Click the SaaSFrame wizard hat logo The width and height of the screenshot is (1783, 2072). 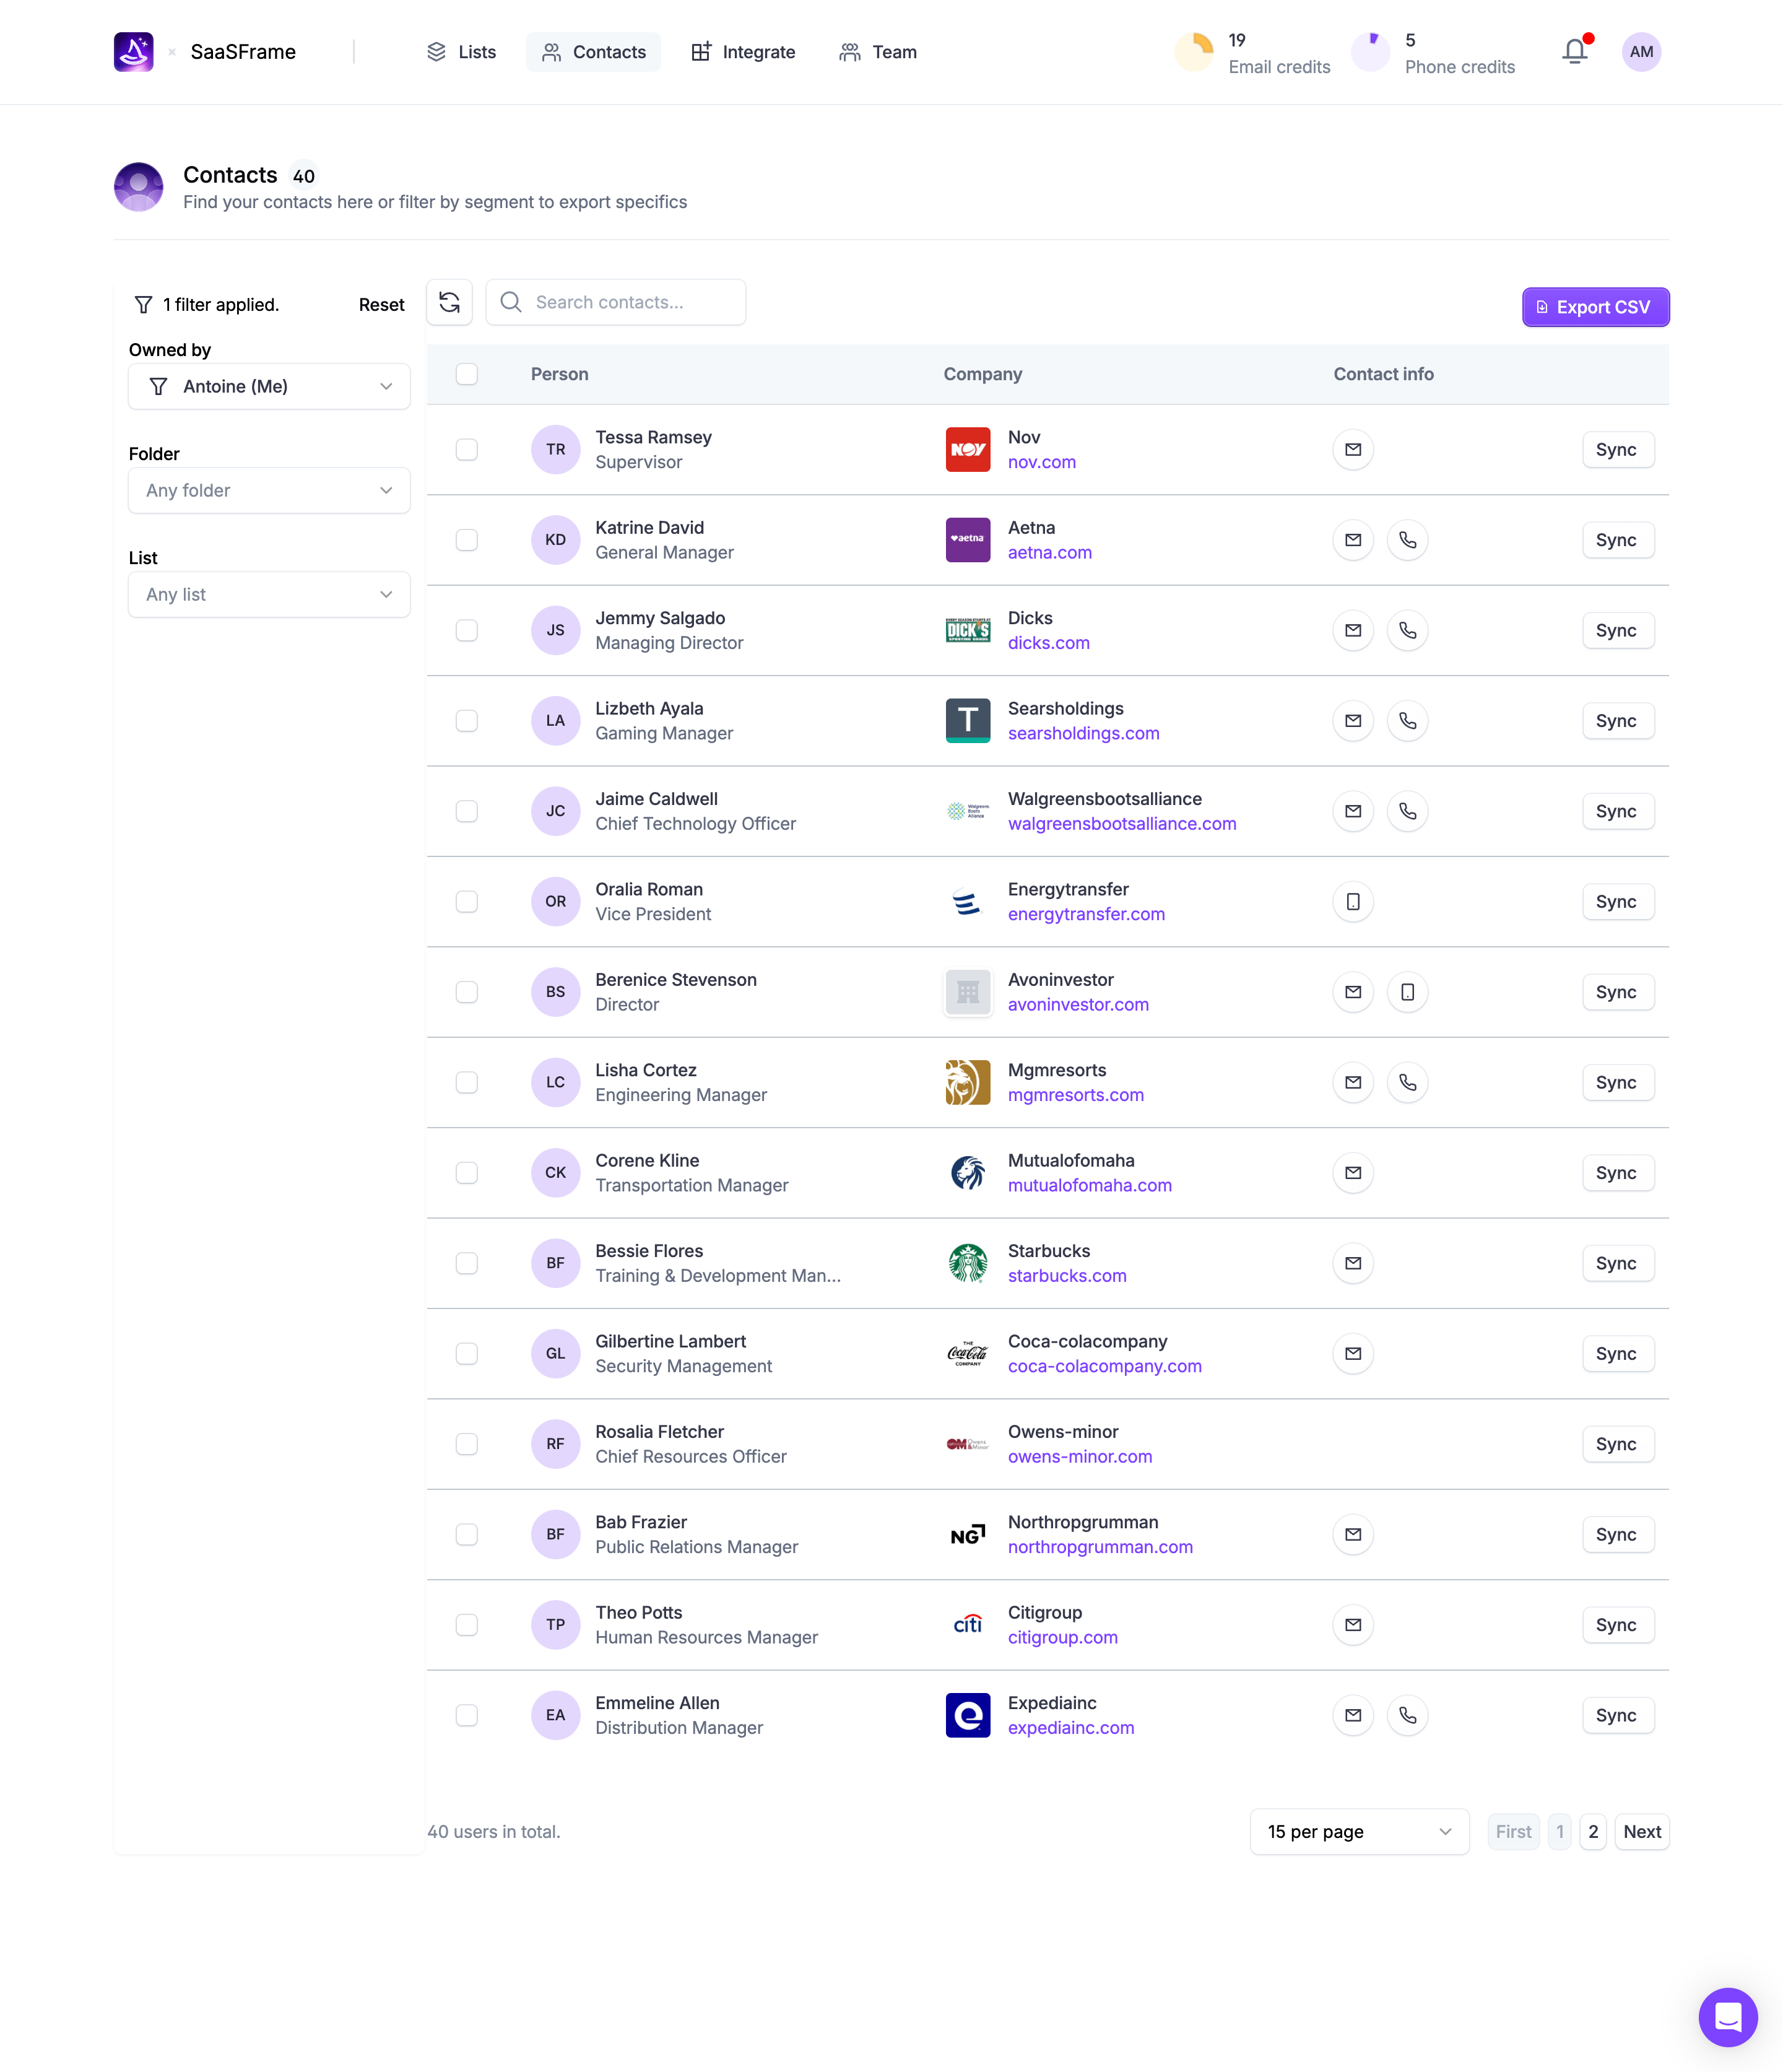[x=134, y=52]
